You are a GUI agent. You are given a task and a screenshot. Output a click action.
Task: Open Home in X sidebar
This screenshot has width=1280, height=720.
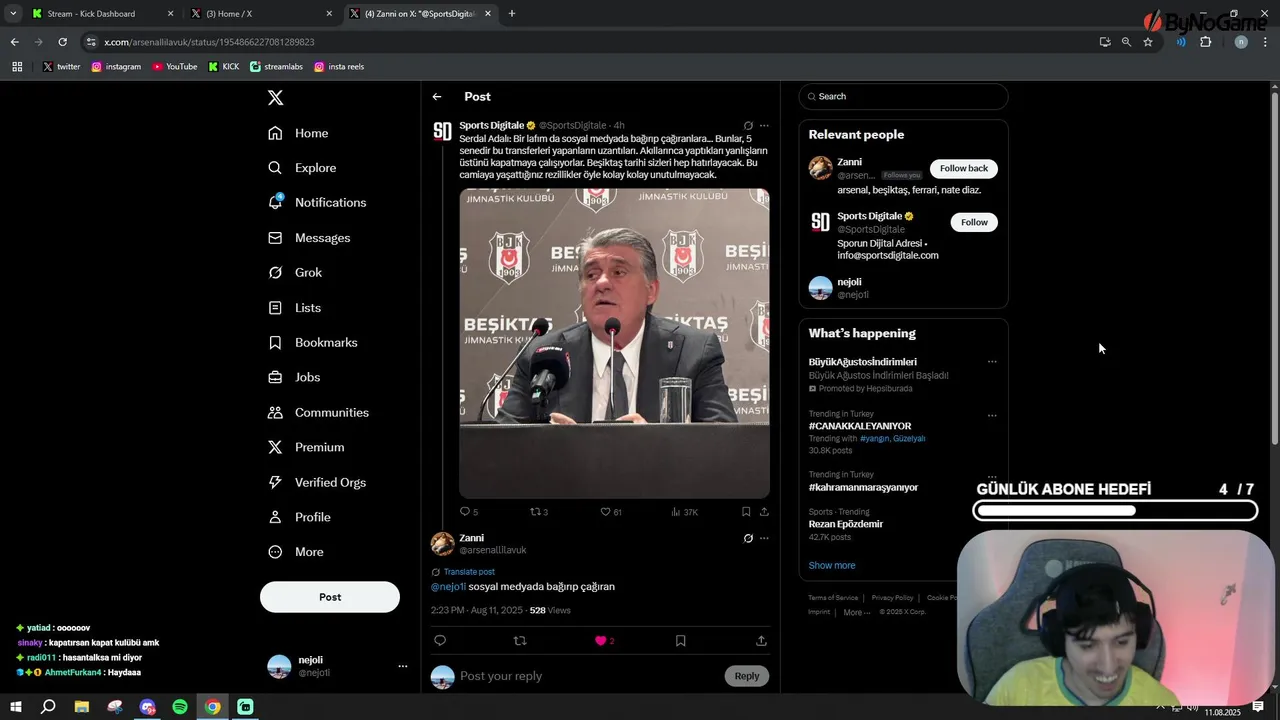298,133
